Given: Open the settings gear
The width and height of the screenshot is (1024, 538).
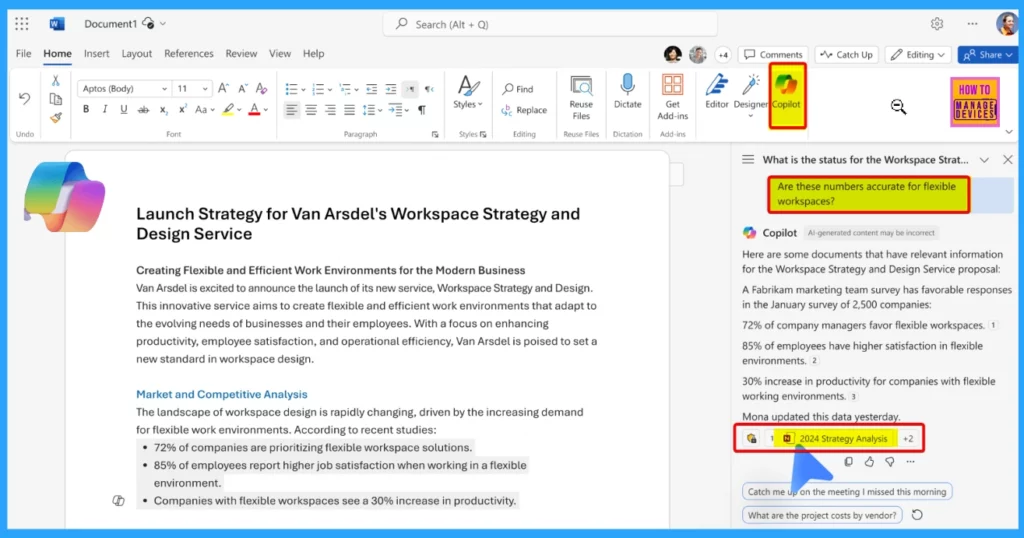Looking at the screenshot, I should (937, 24).
